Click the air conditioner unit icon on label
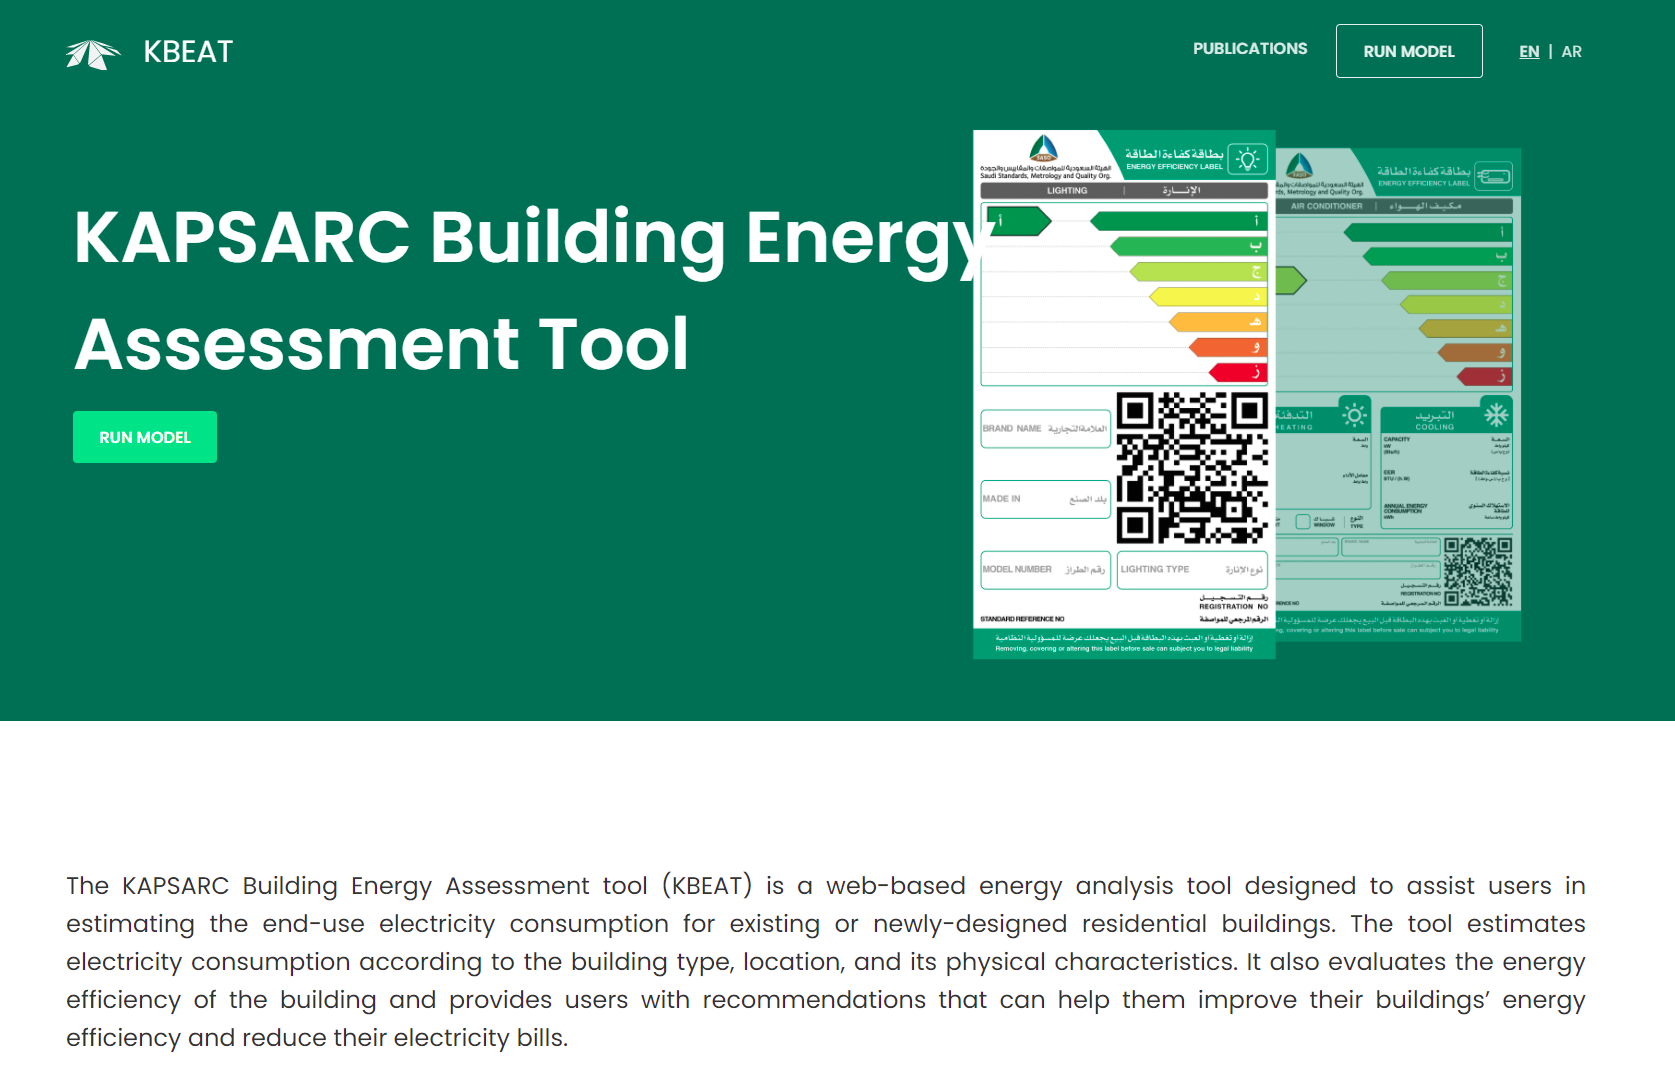The width and height of the screenshot is (1675, 1081). click(1494, 177)
